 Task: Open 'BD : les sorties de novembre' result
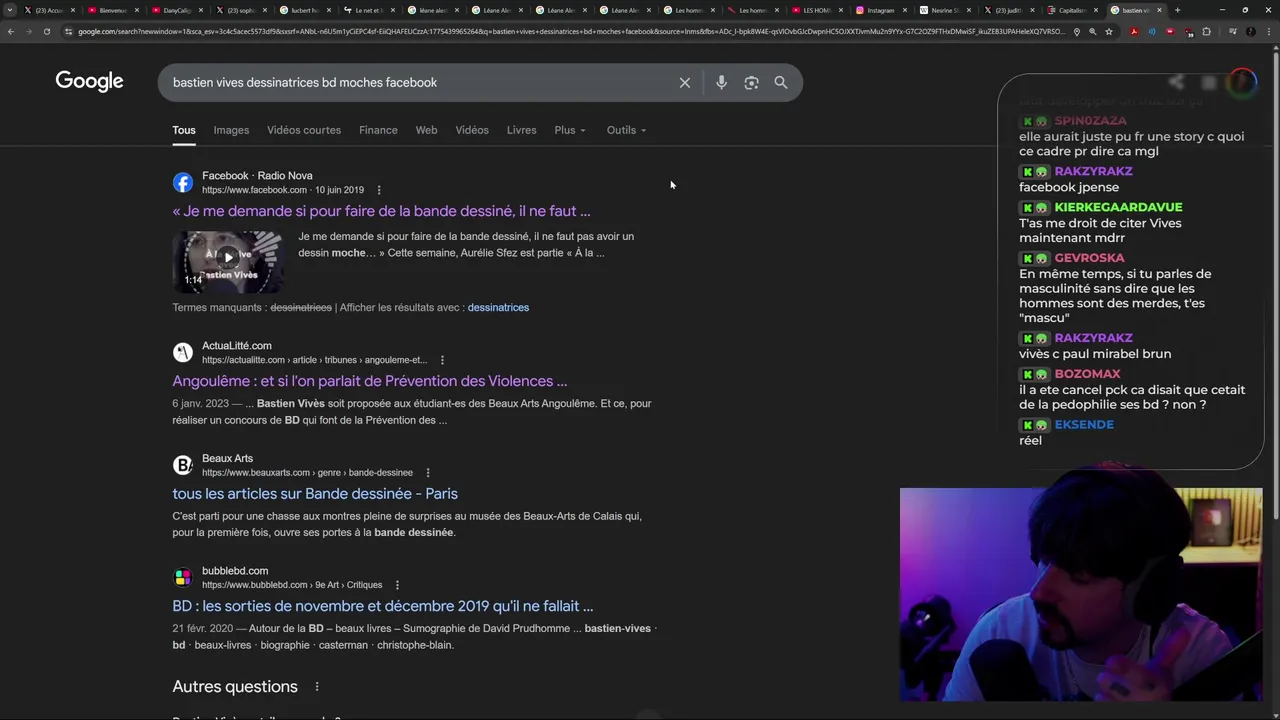(x=382, y=606)
